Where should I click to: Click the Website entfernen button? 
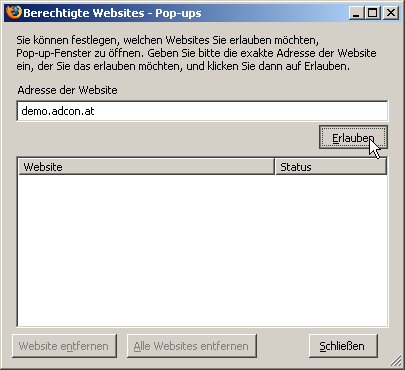click(x=64, y=346)
